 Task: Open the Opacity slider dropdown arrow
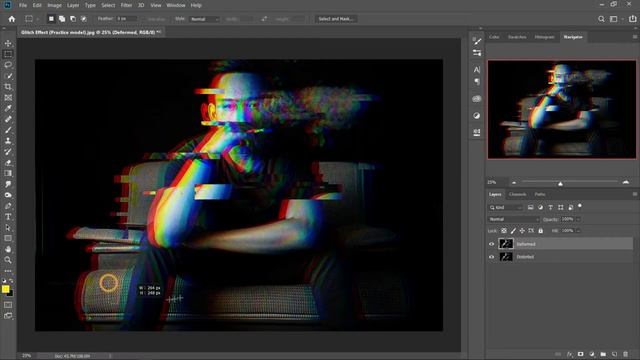[578, 220]
